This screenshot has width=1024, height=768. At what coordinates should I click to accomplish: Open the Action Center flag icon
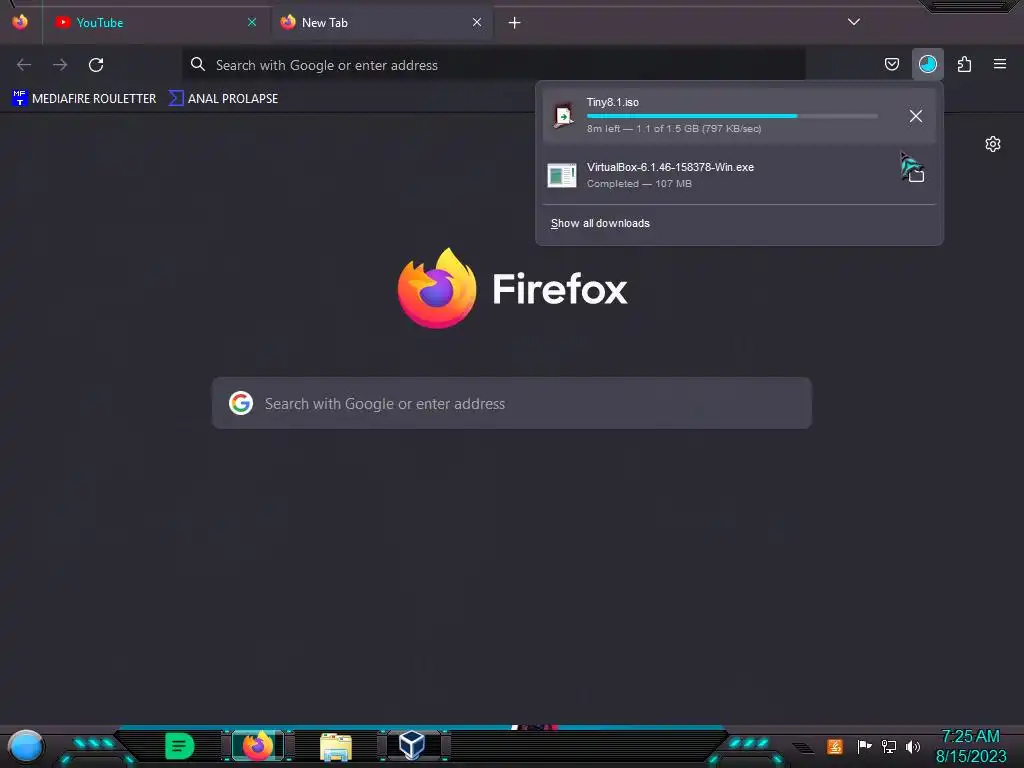(865, 746)
